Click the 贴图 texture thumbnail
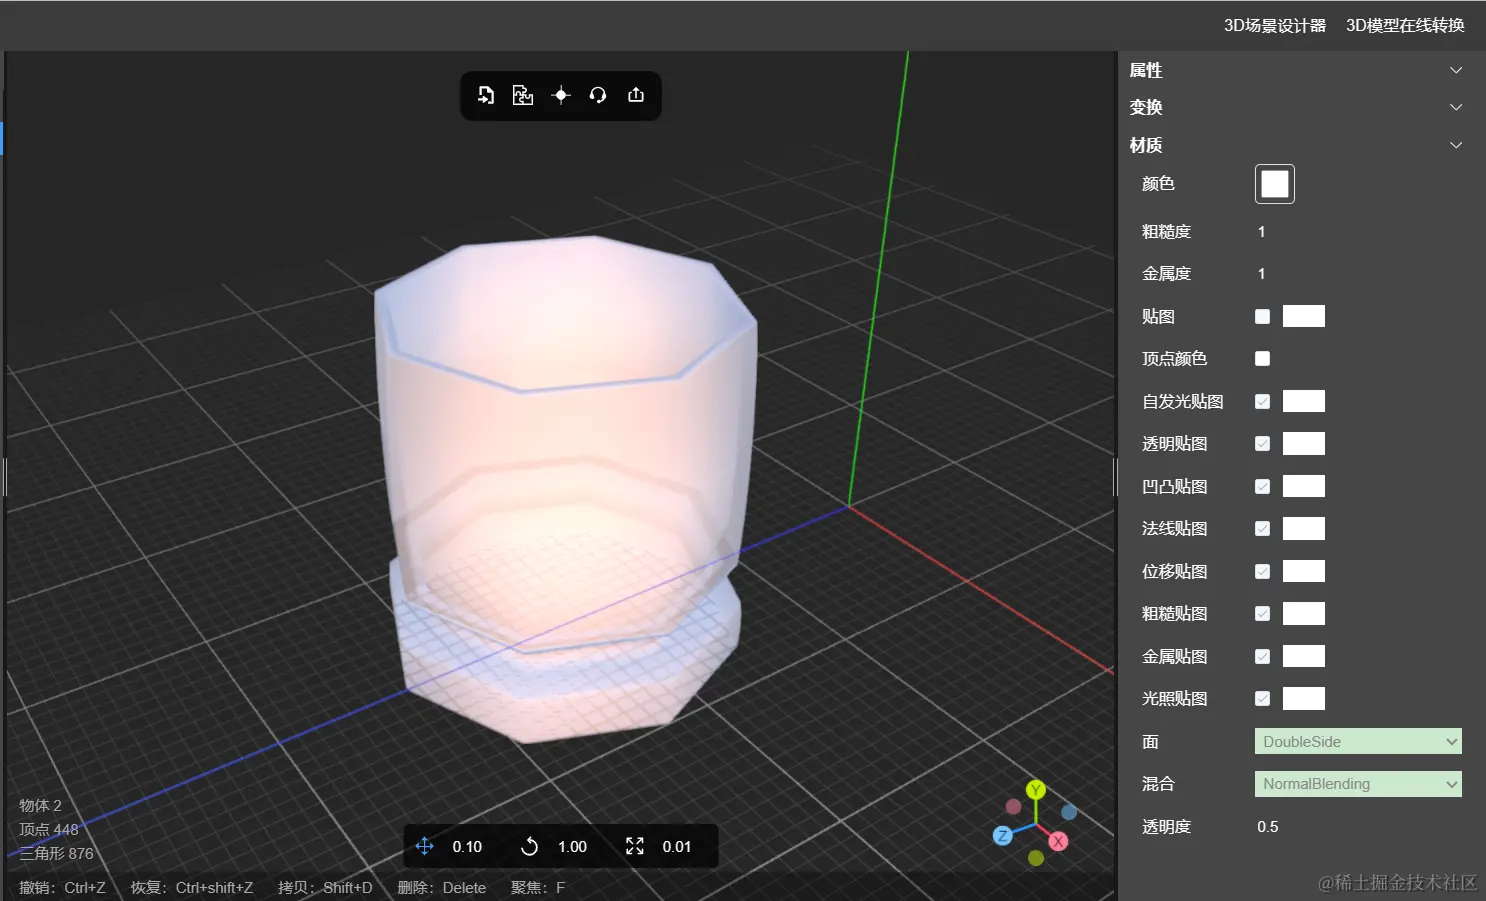1486x901 pixels. [1304, 316]
